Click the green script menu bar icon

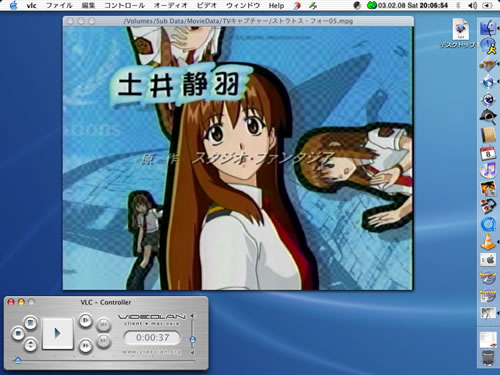313,6
